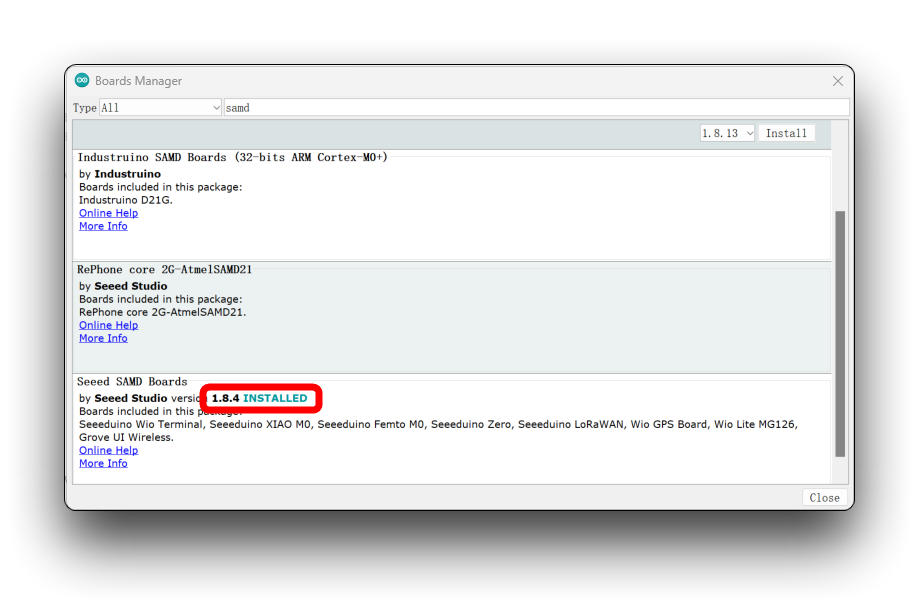This screenshot has width=919, height=607.
Task: Click the 'Grove UI Wireless.' text
Action: [x=126, y=437]
